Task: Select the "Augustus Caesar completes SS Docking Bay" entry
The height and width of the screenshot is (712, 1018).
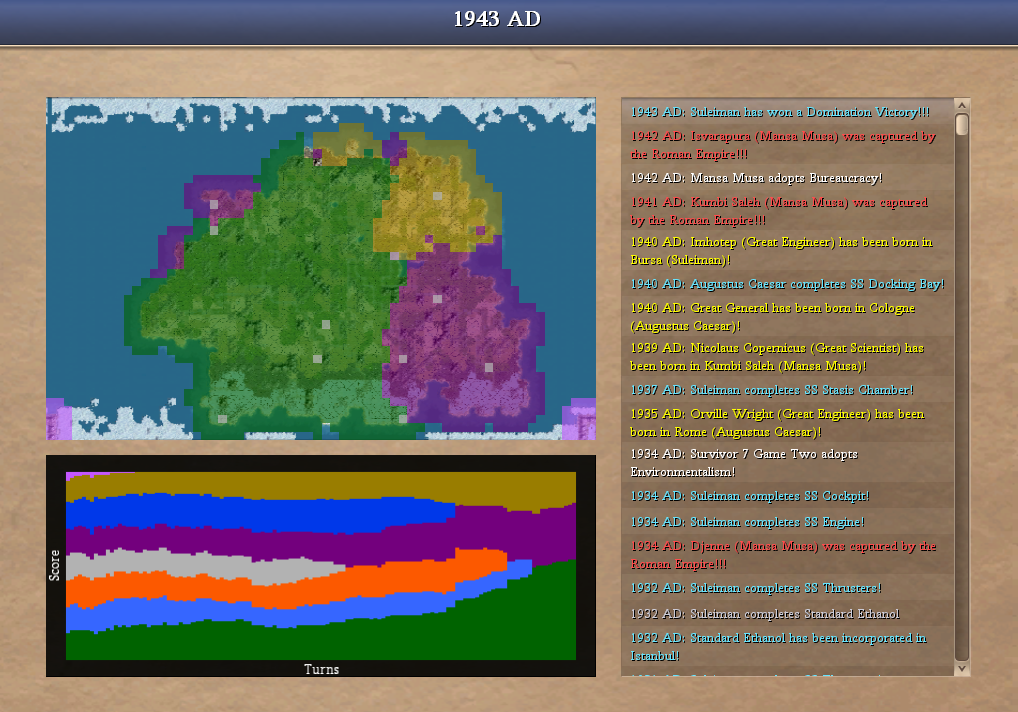Action: 787,284
